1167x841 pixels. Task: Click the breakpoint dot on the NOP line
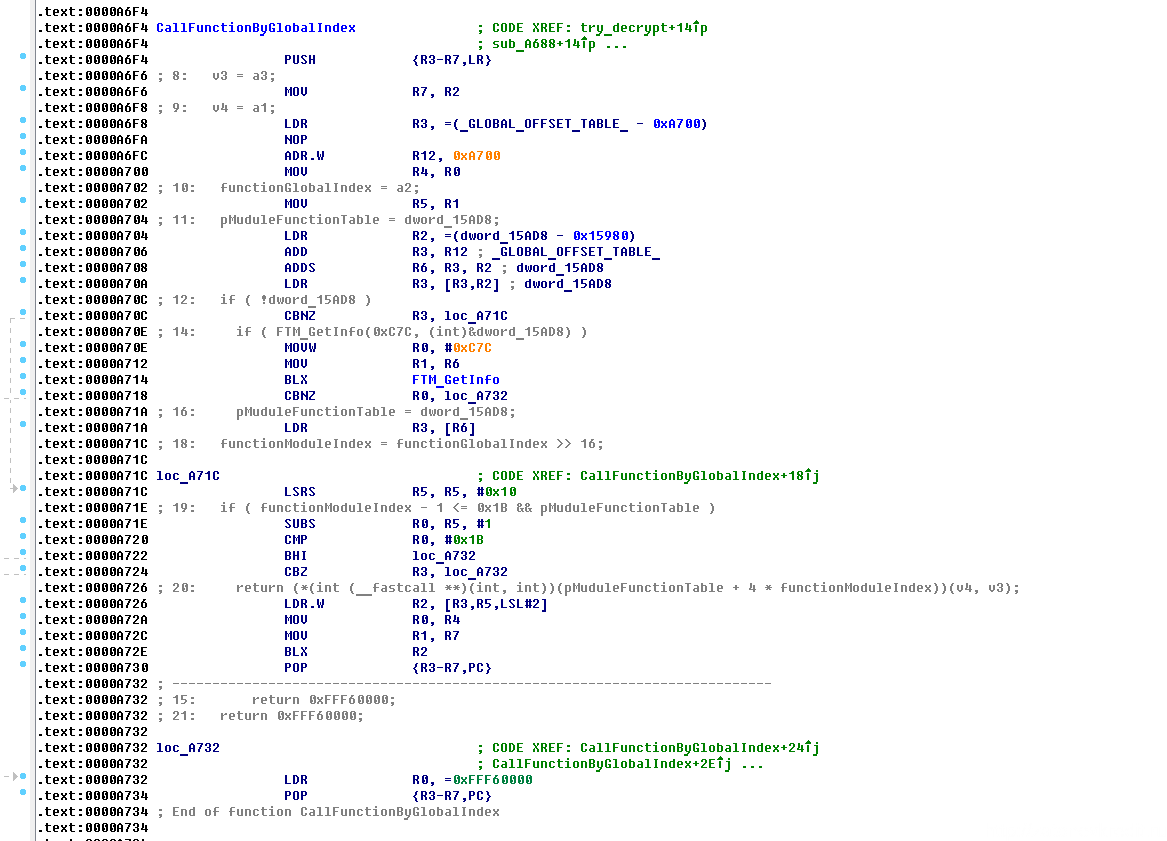pos(23,137)
